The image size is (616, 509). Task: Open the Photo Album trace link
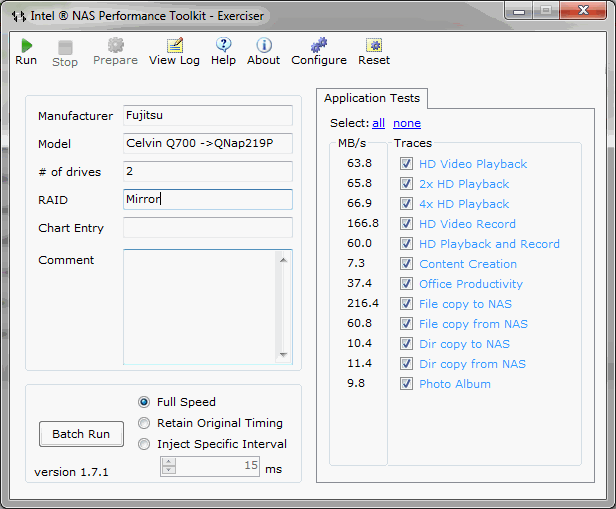(455, 384)
